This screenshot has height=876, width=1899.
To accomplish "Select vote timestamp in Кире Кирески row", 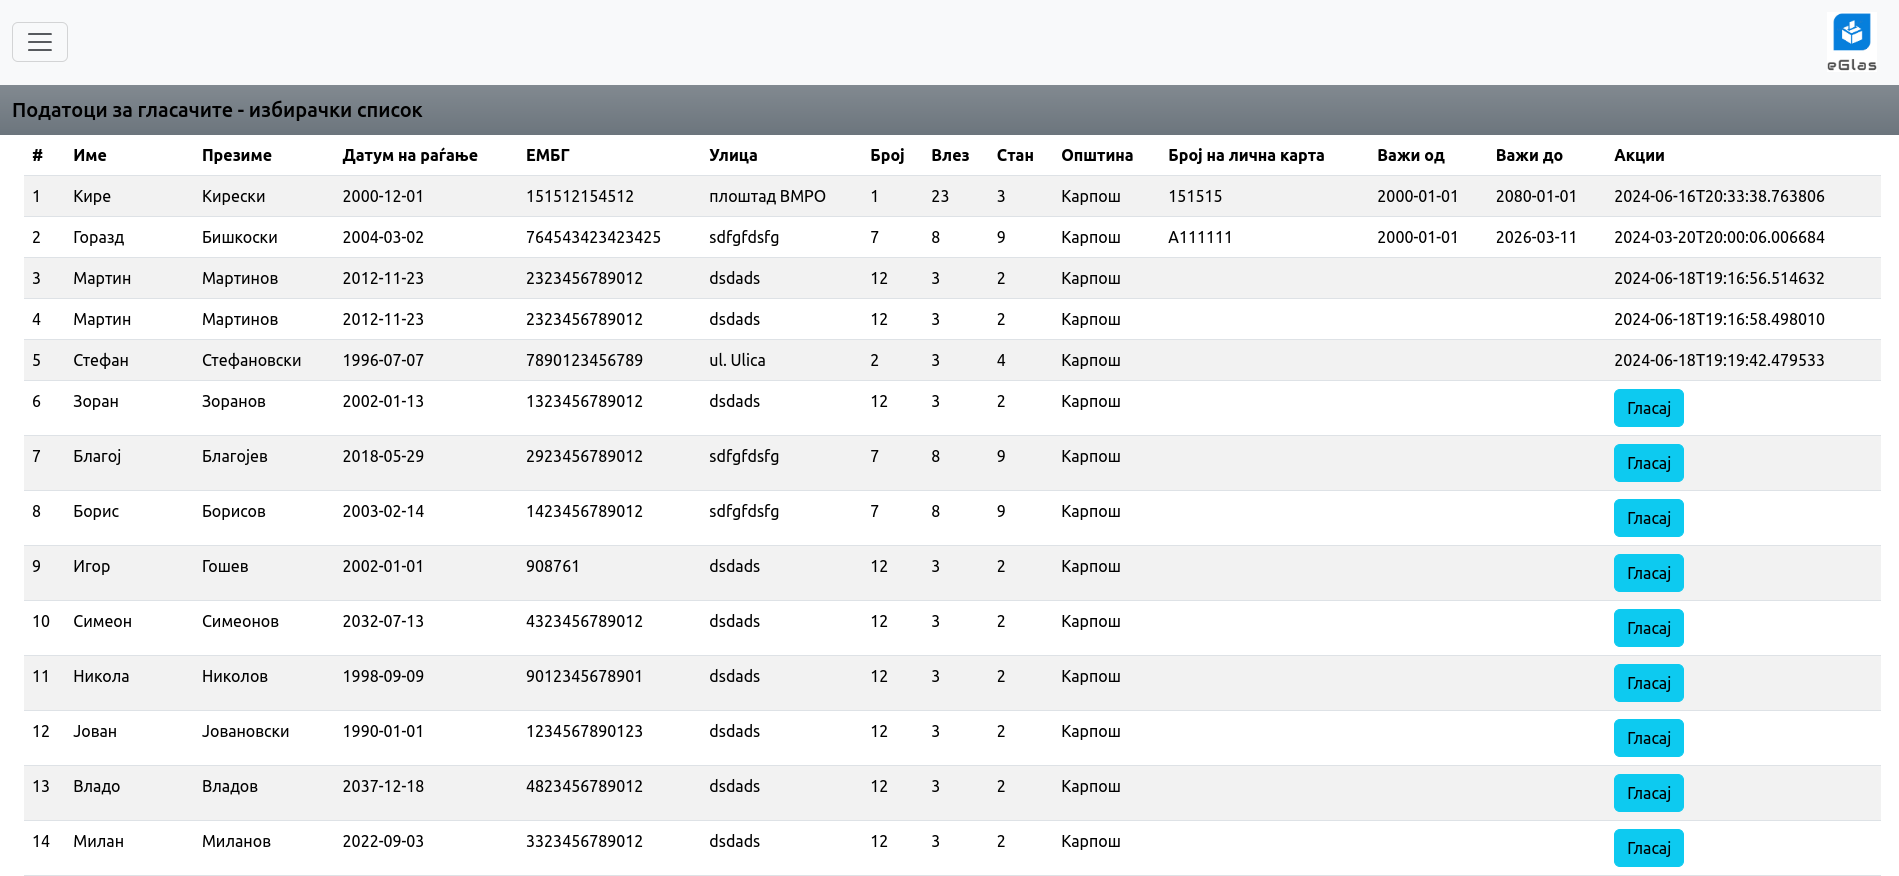I will tap(1718, 196).
